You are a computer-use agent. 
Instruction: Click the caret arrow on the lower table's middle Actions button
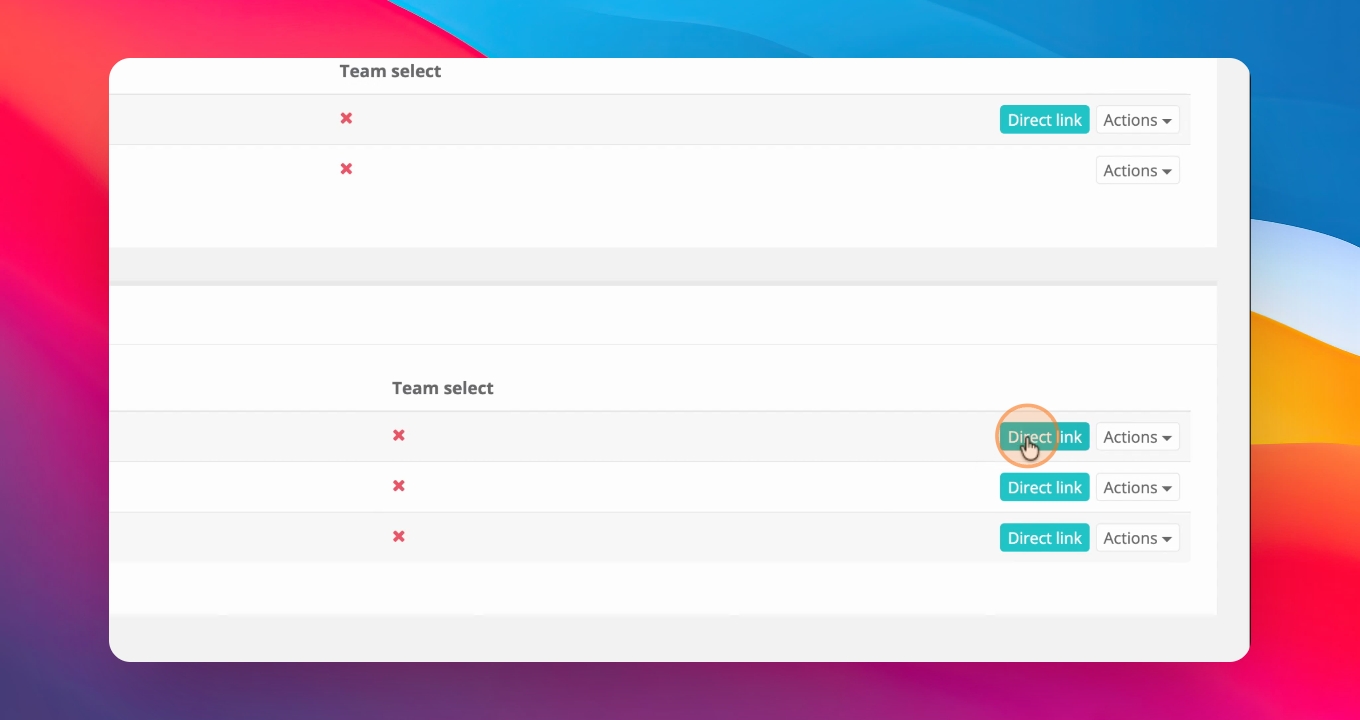click(x=1167, y=489)
